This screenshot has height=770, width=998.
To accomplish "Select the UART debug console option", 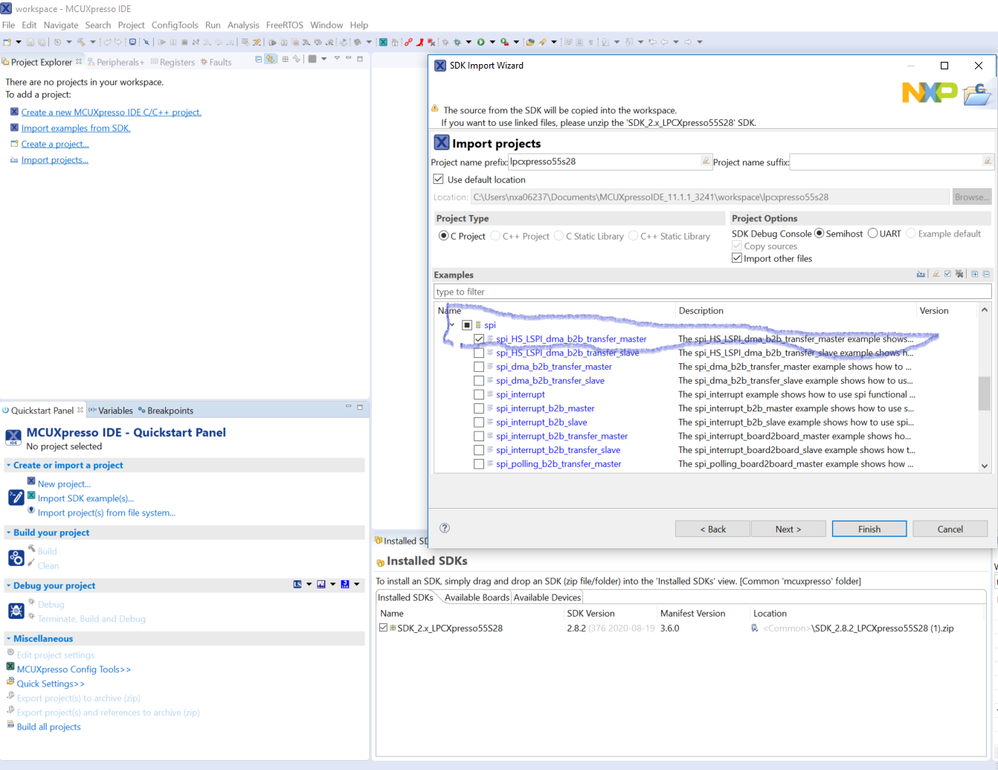I will point(873,234).
